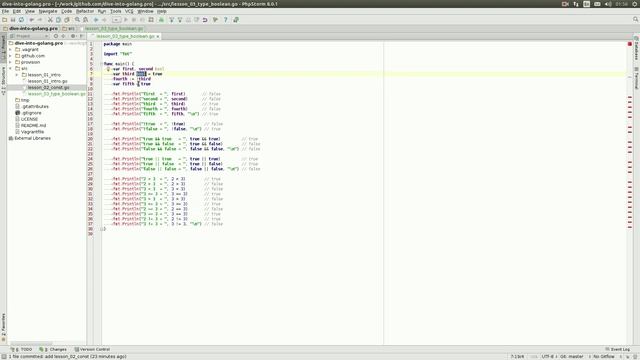Click the navigate Back blue arrow
The image size is (640, 360).
click(x=96, y=20)
